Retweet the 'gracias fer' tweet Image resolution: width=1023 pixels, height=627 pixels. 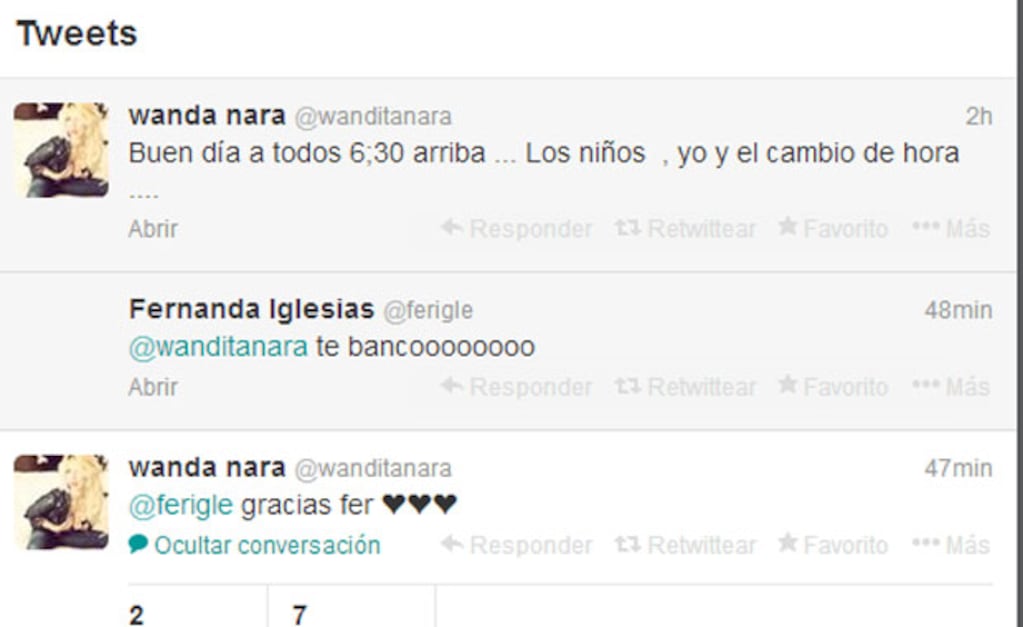(685, 545)
